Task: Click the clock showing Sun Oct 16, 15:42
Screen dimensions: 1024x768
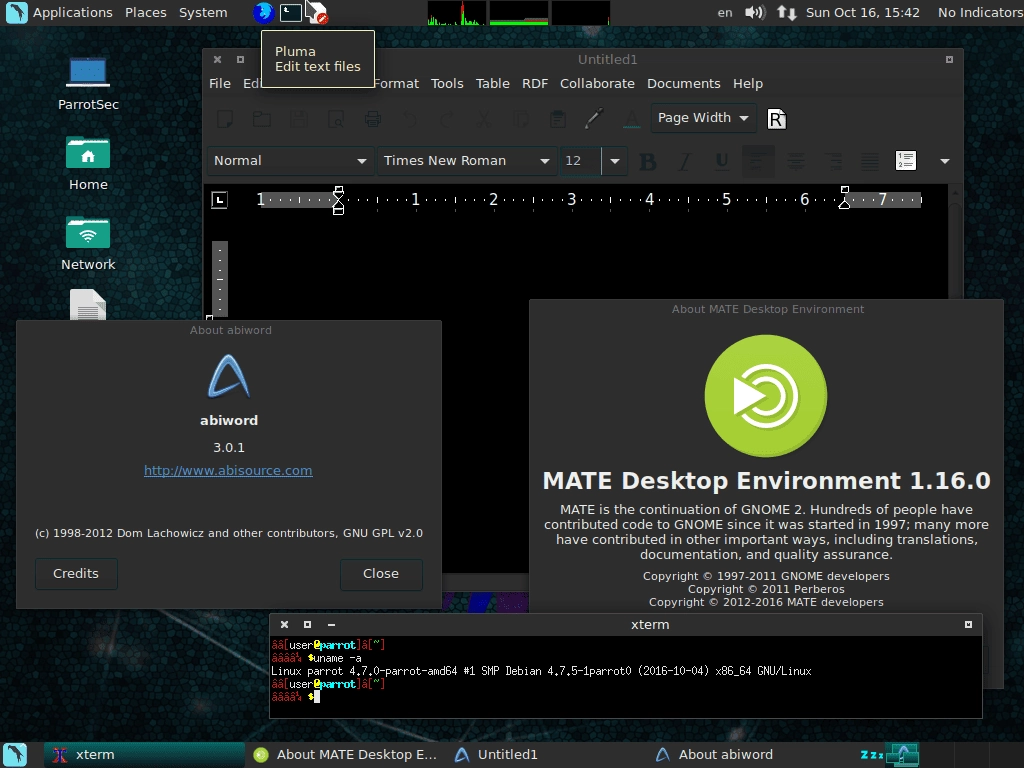Action: (x=862, y=12)
